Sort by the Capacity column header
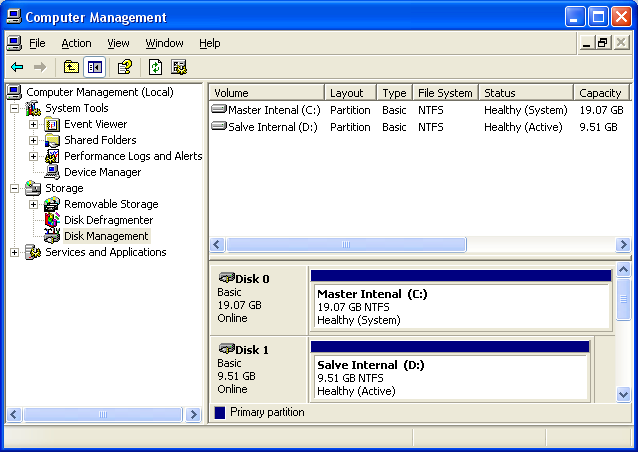This screenshot has height=452, width=638. click(x=601, y=93)
